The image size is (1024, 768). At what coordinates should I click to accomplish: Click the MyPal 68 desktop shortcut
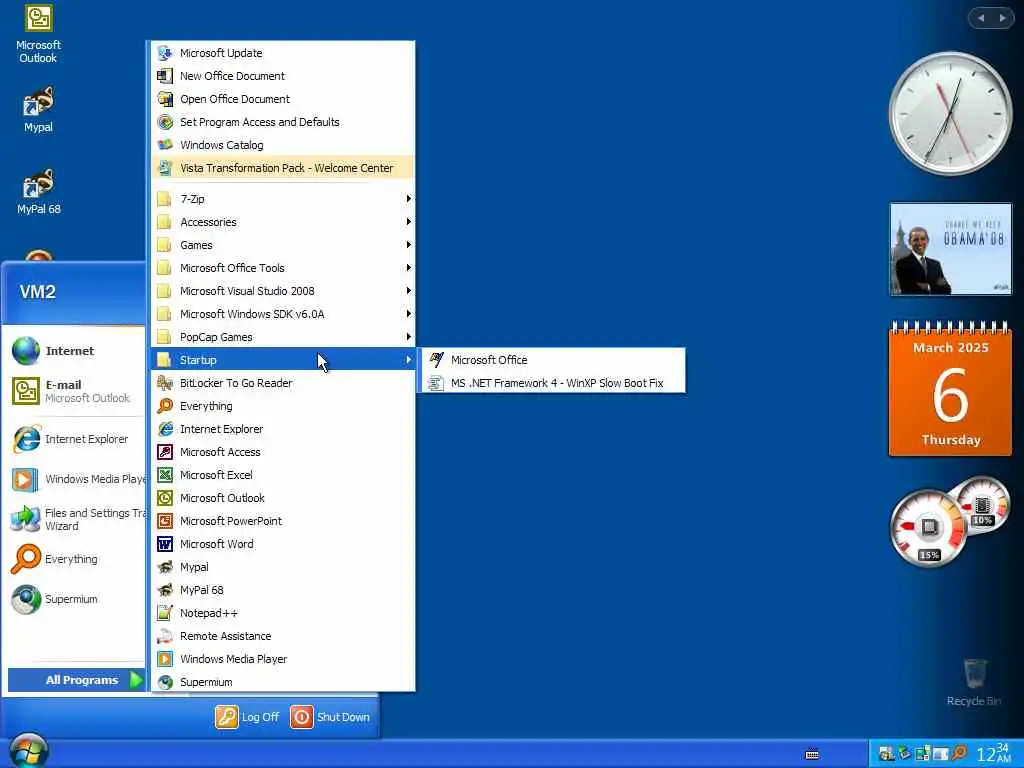pos(39,192)
